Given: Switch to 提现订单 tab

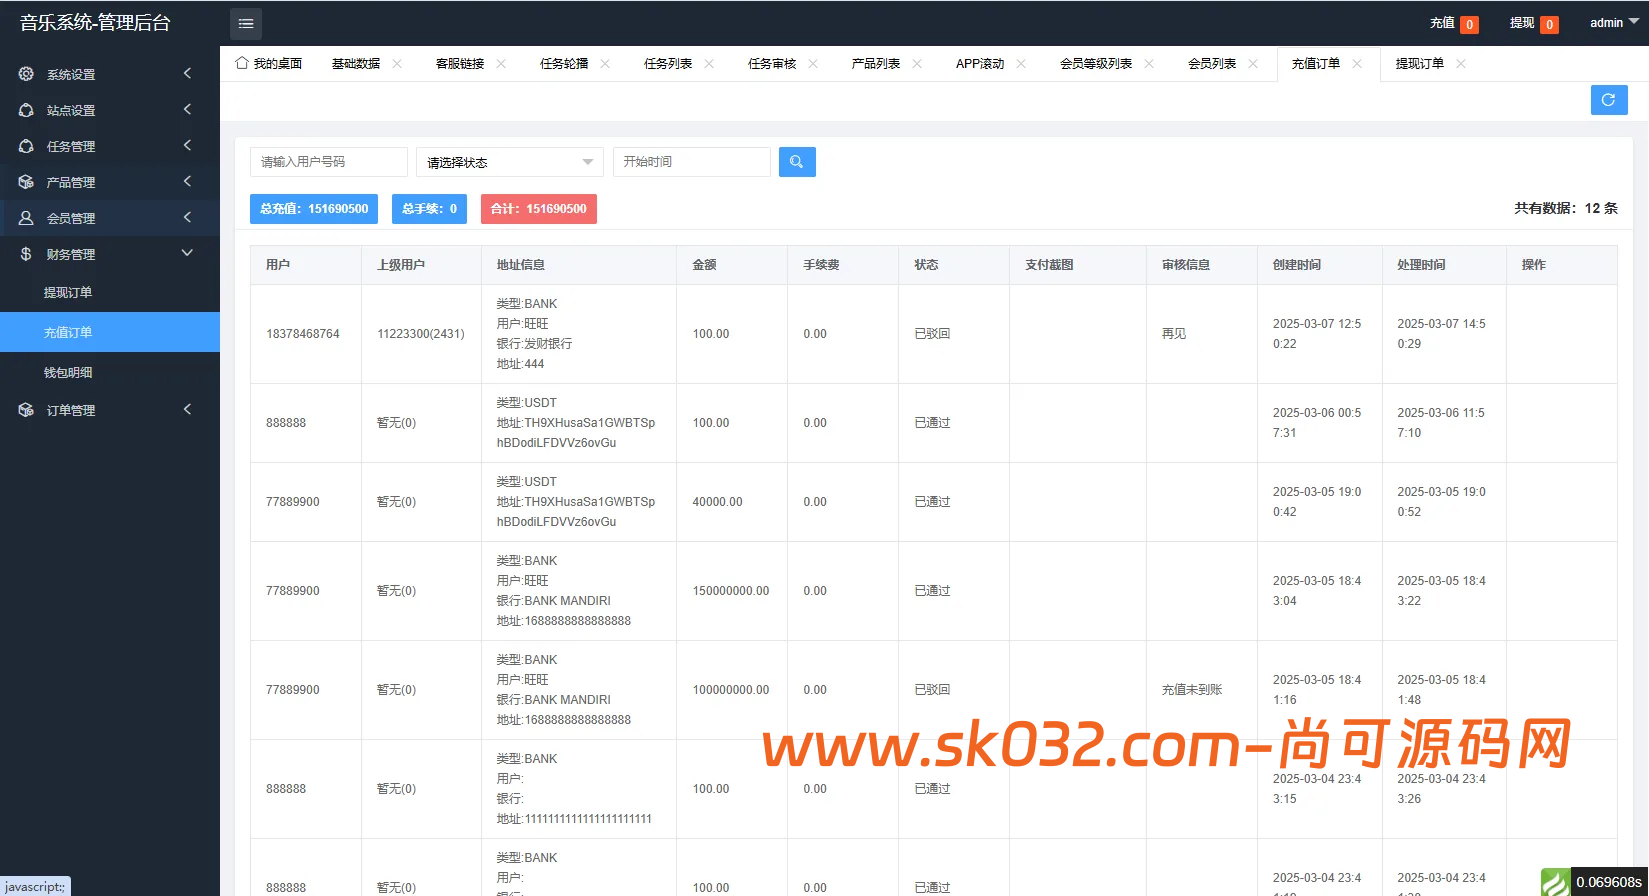Looking at the screenshot, I should 1420,64.
